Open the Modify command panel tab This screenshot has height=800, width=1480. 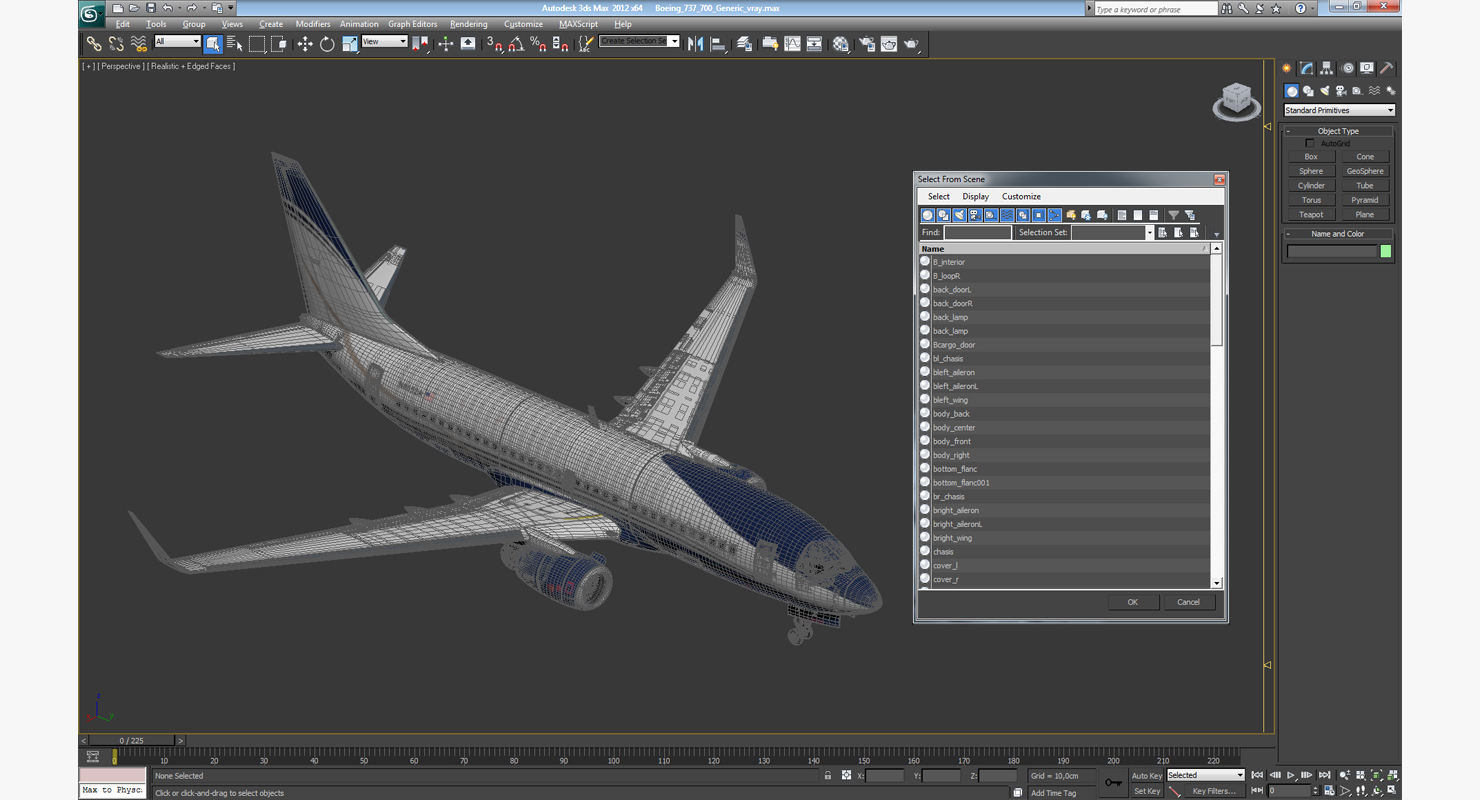tap(1307, 68)
